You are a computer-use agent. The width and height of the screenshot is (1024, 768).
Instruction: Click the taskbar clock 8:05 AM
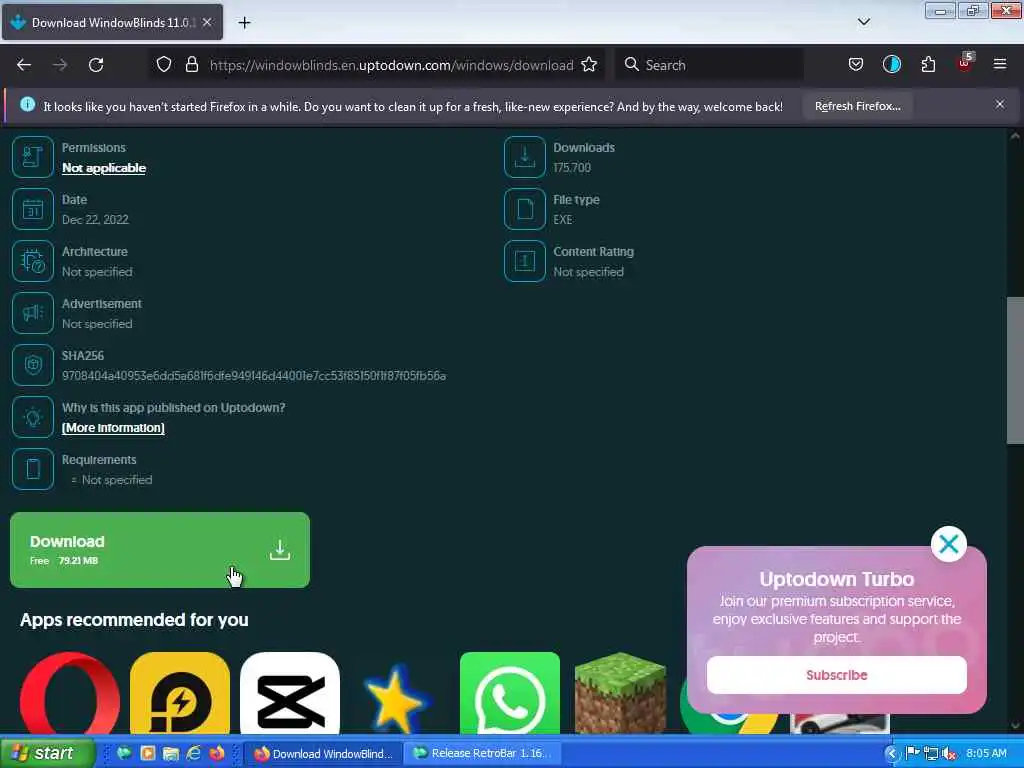coord(986,753)
